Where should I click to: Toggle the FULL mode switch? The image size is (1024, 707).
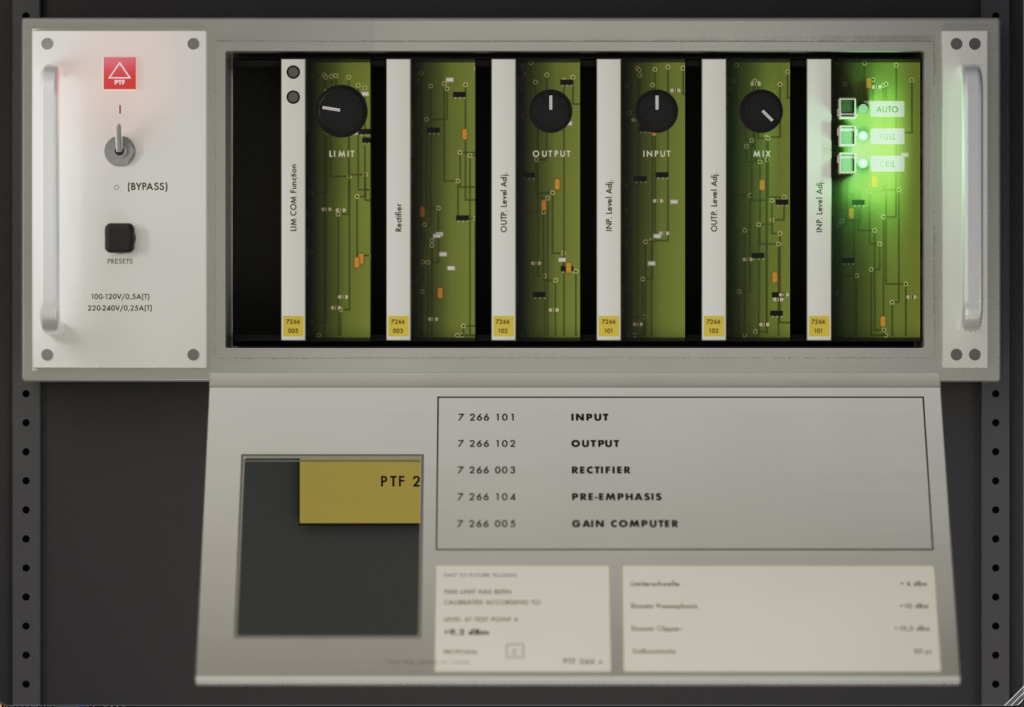(847, 135)
